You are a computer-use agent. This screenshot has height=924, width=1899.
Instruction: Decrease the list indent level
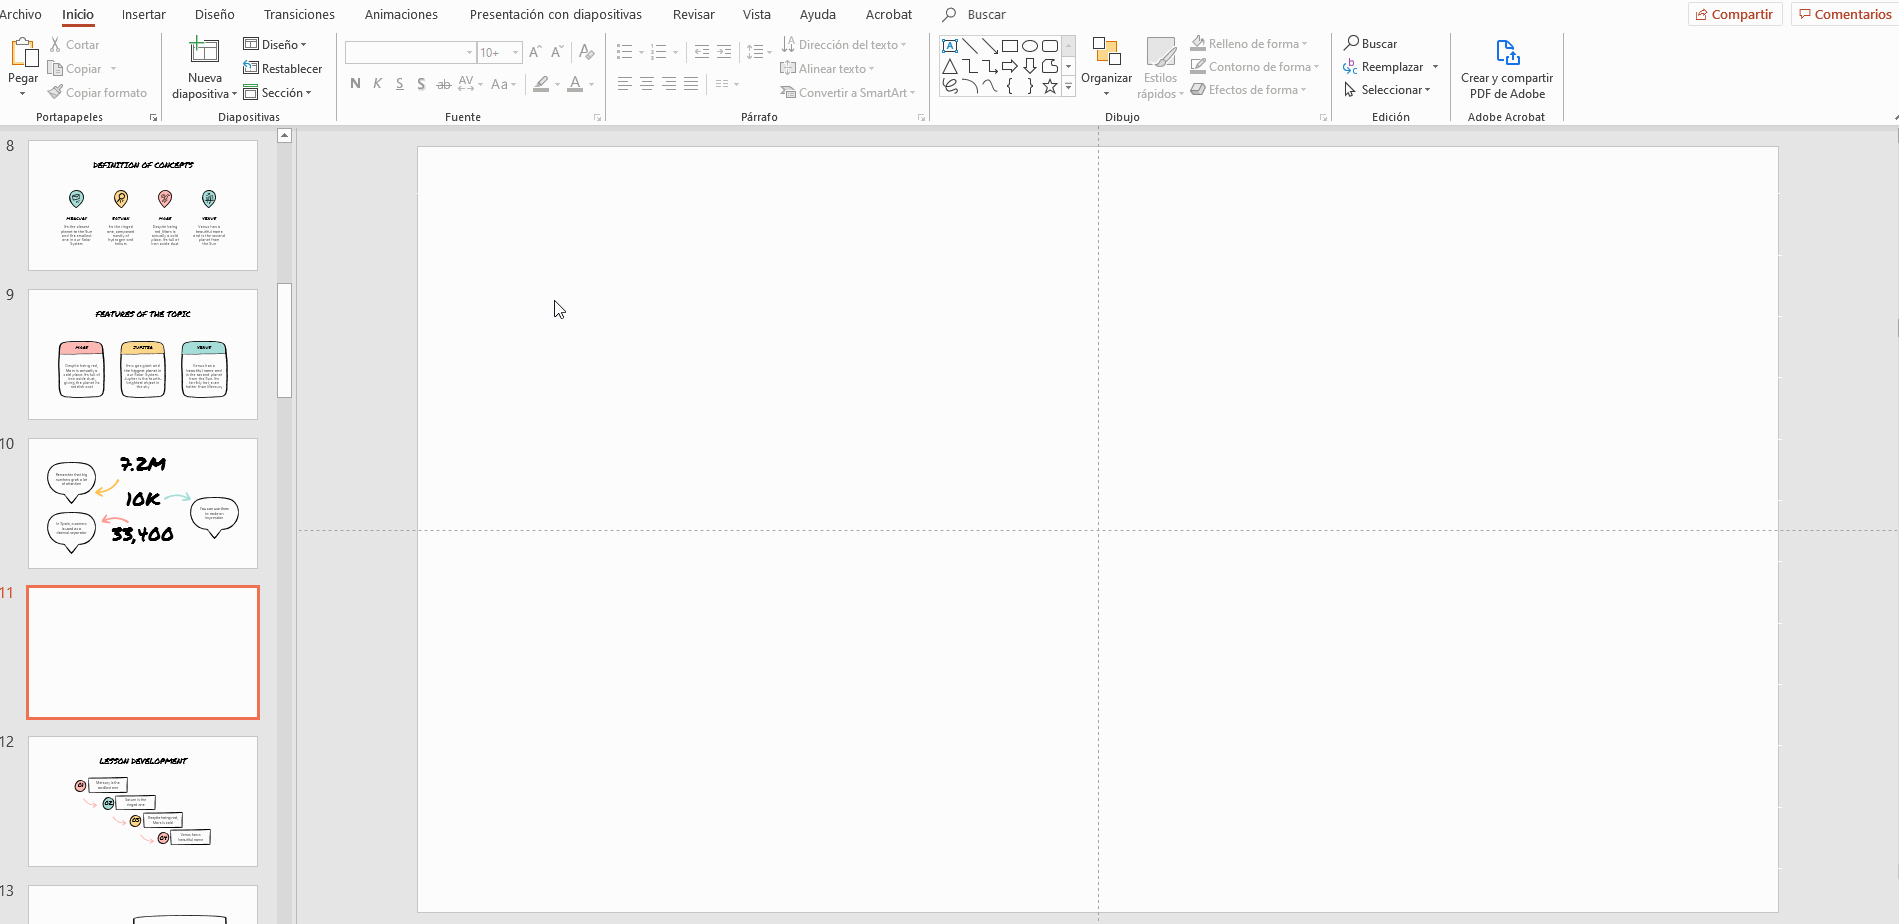click(701, 52)
